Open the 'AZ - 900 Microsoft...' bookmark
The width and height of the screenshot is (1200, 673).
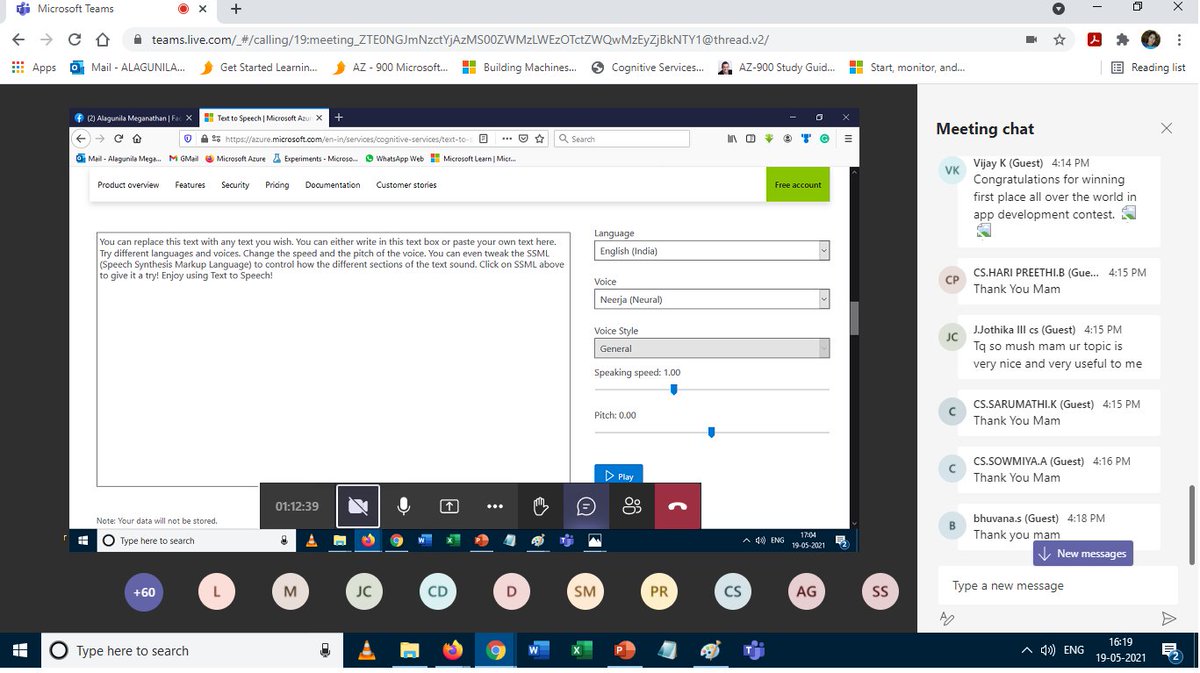tap(390, 67)
